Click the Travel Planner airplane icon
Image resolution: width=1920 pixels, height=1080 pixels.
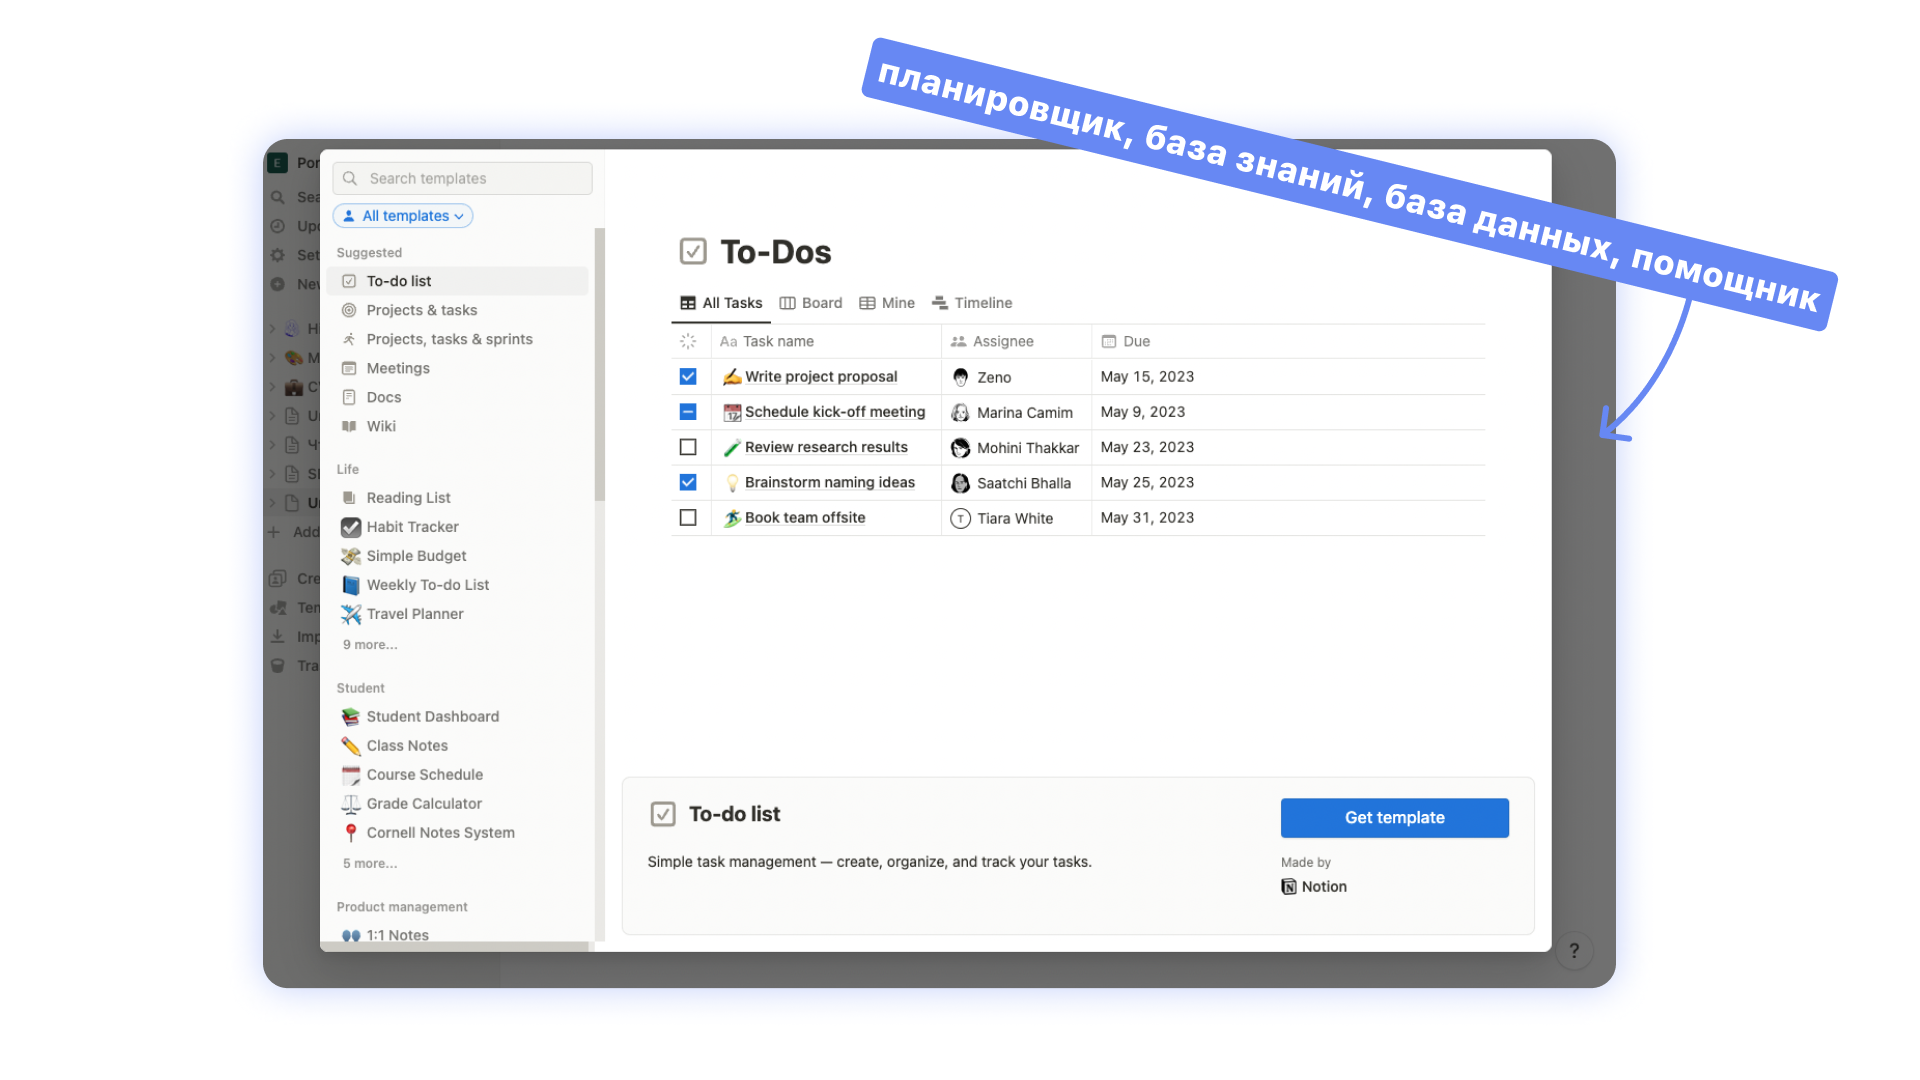[x=350, y=614]
